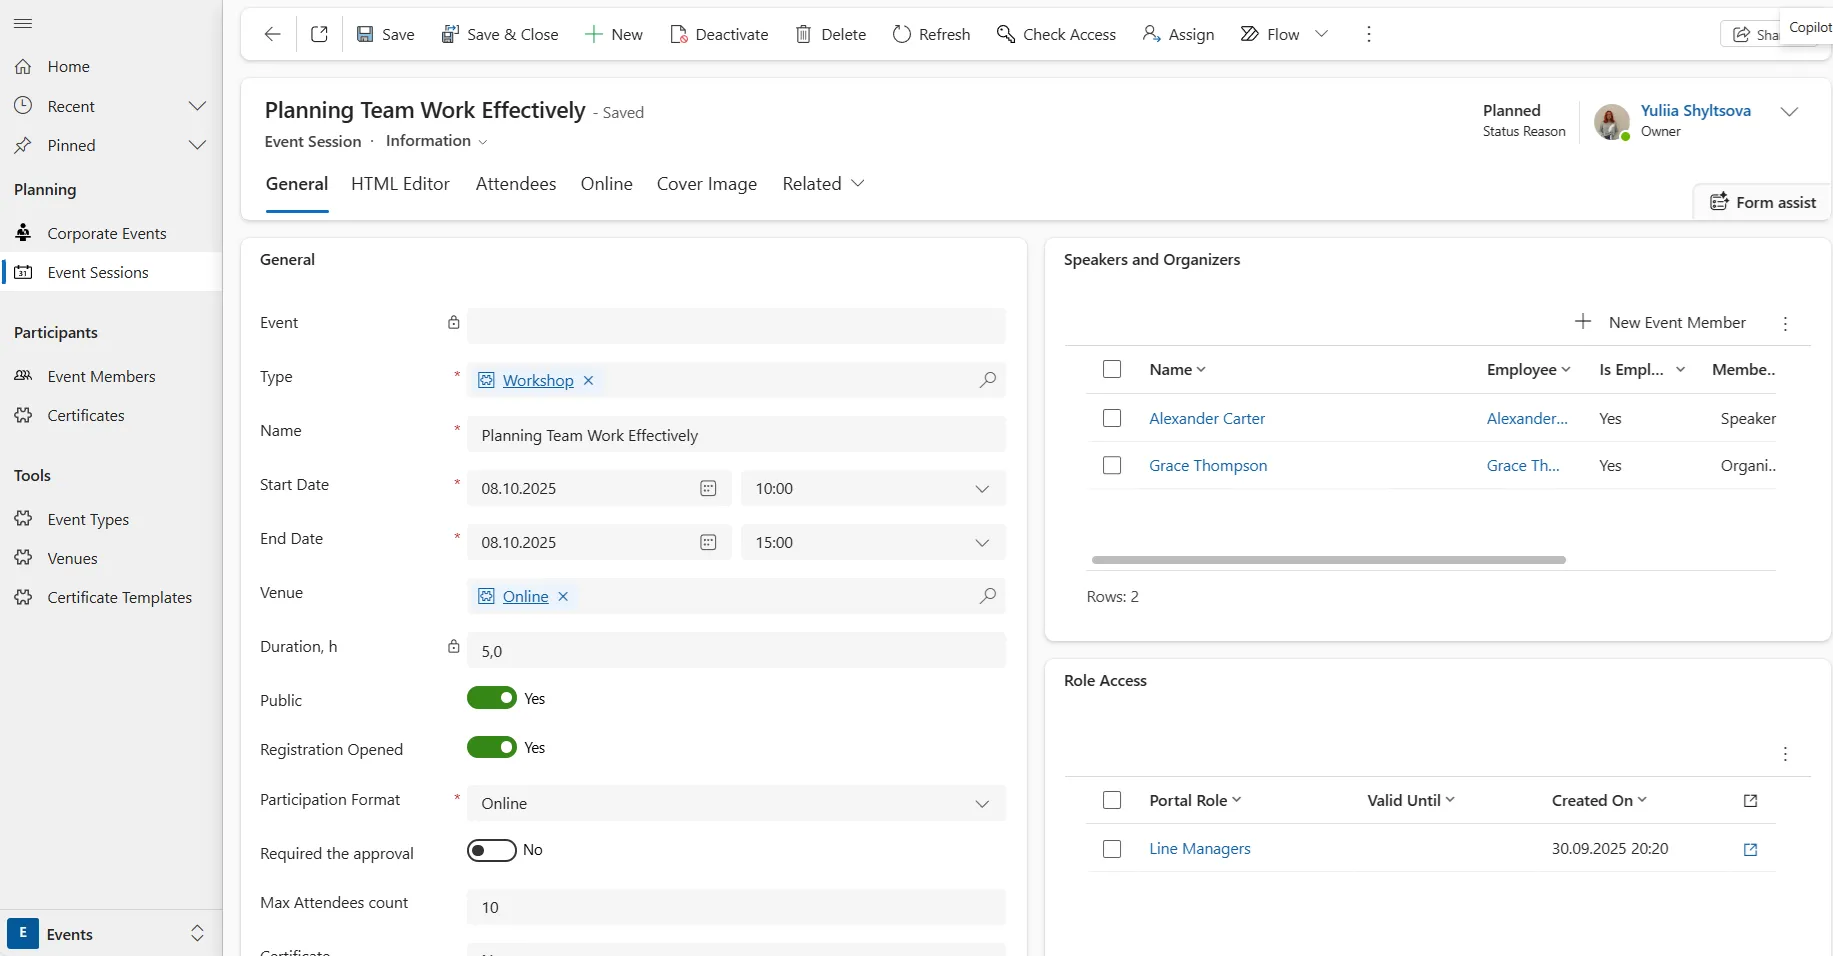Collapse the hamburger navigation menu
The height and width of the screenshot is (956, 1833).
pyautogui.click(x=23, y=23)
